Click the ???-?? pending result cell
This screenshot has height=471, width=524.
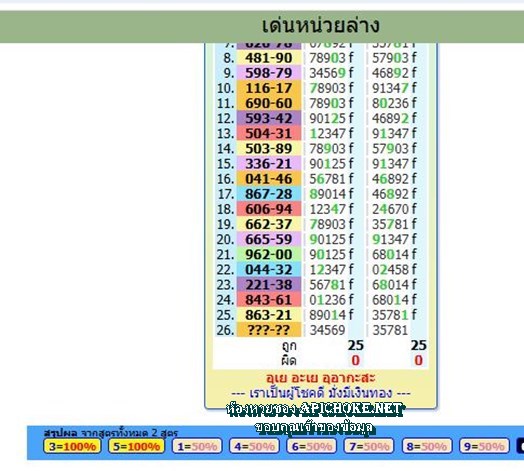[269, 330]
